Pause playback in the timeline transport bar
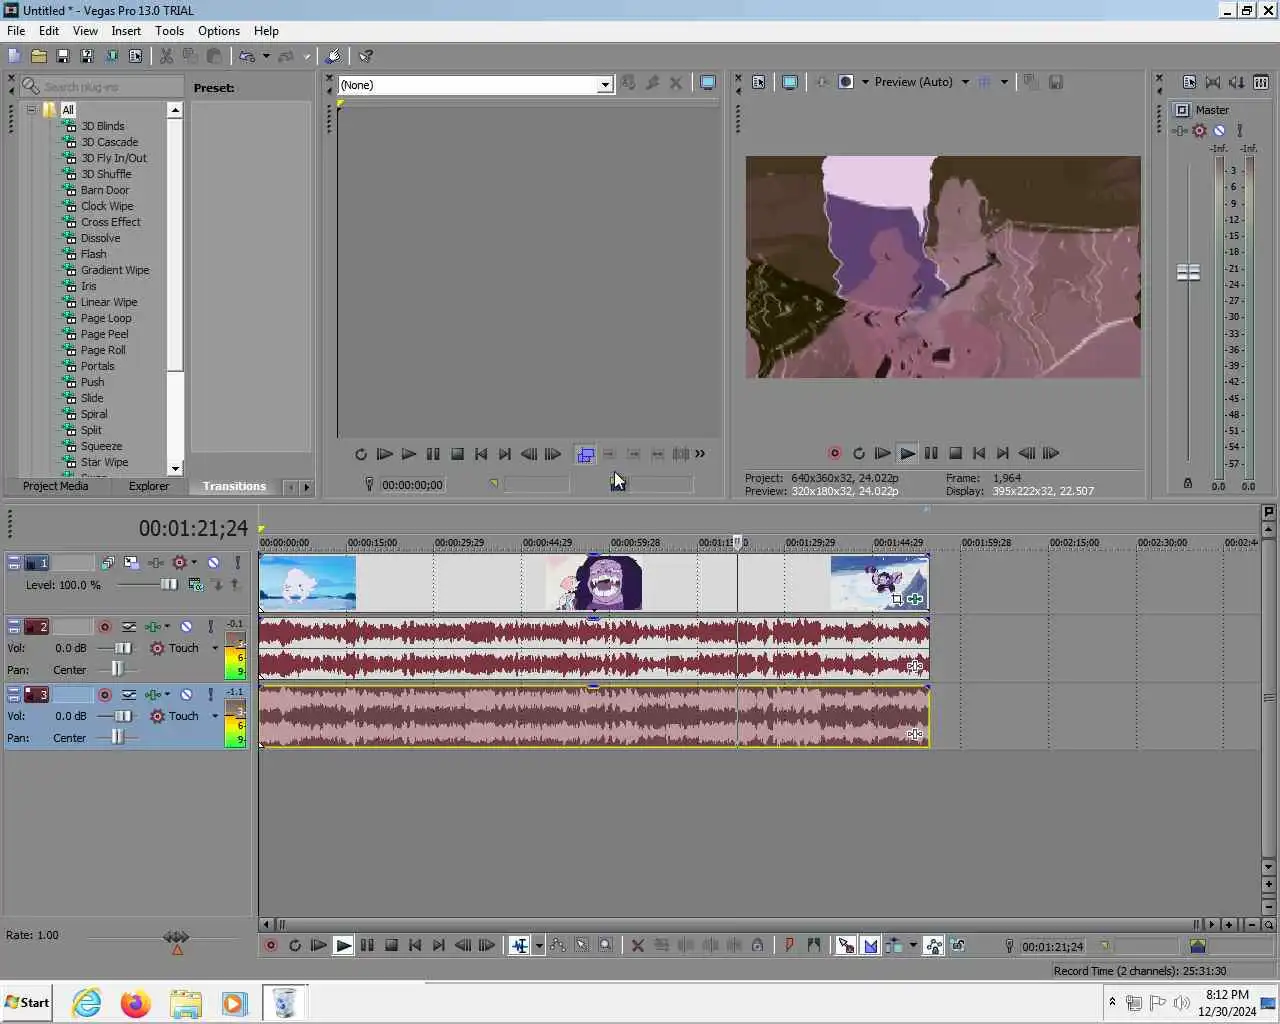 [x=367, y=946]
